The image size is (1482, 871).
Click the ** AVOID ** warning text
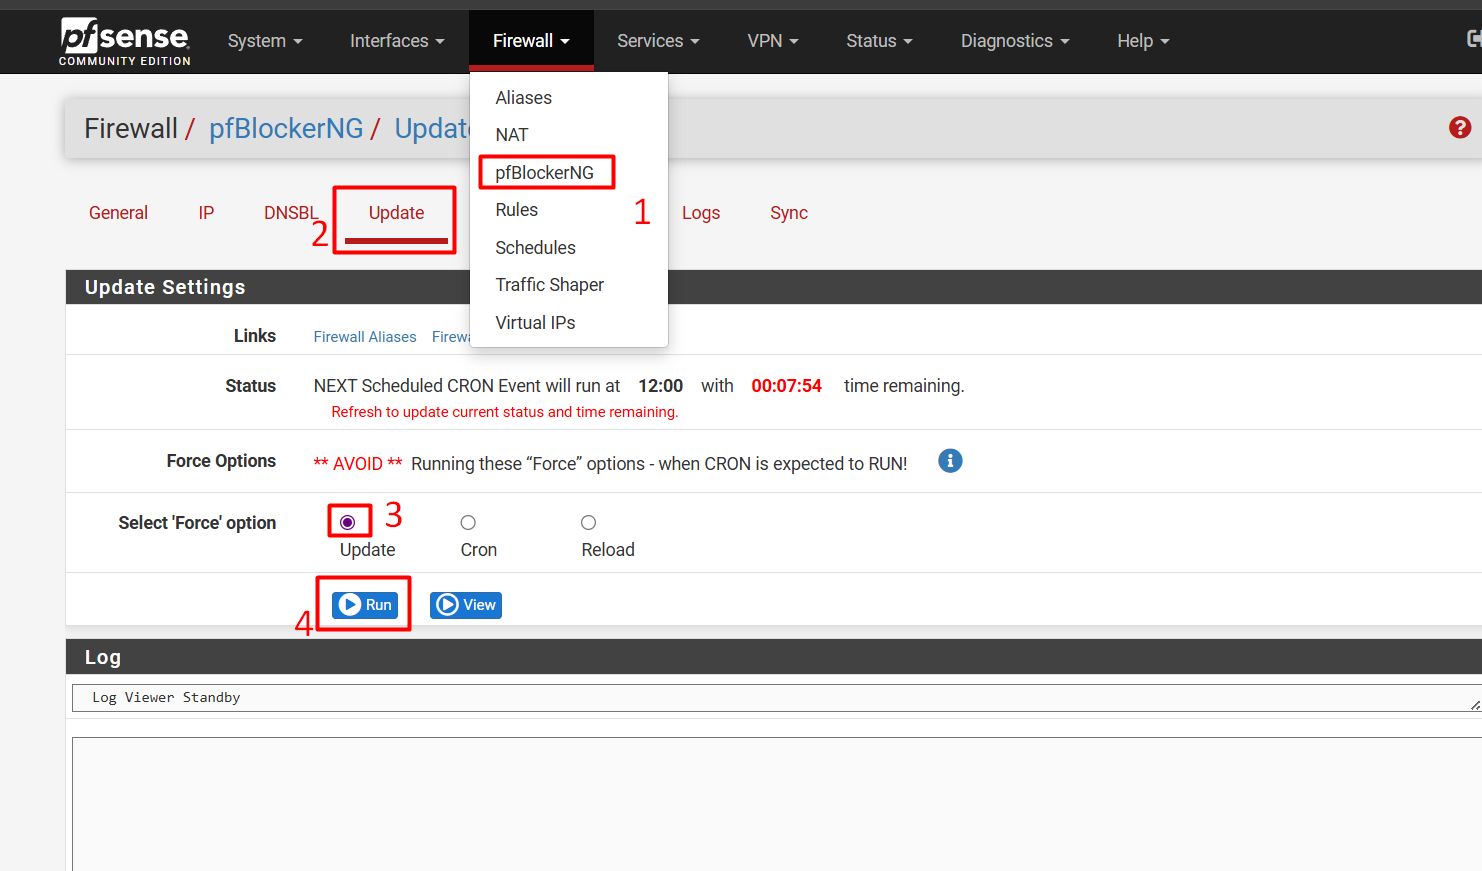tap(358, 464)
